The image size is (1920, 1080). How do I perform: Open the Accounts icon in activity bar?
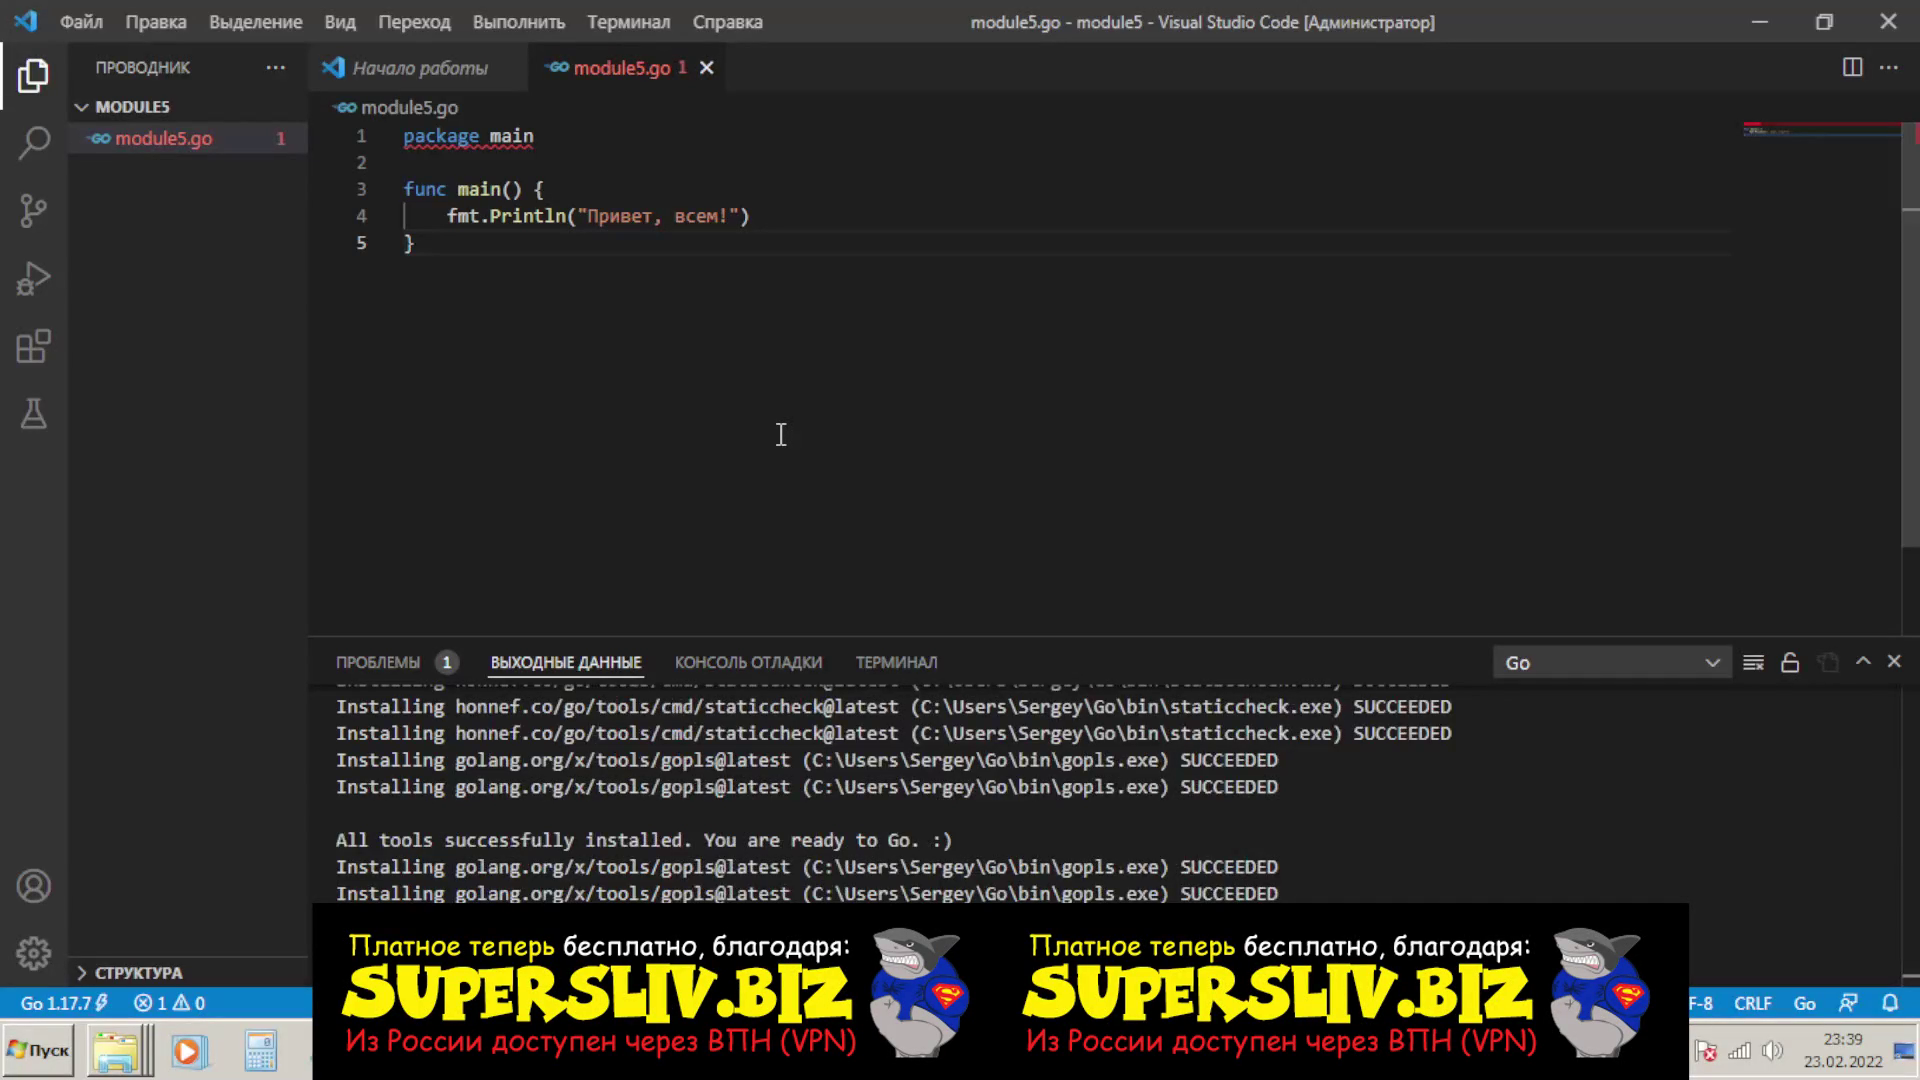[33, 886]
